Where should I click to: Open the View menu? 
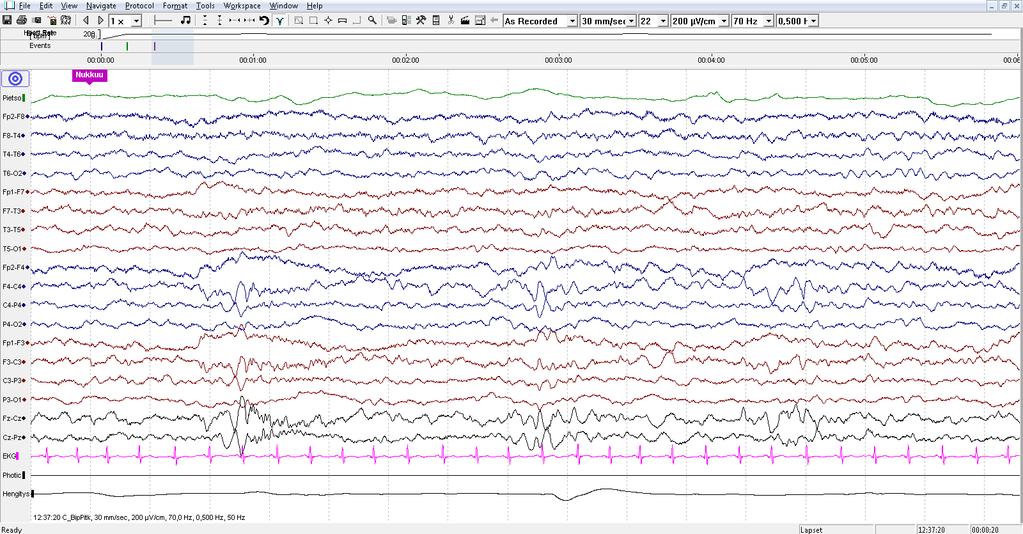click(x=69, y=6)
